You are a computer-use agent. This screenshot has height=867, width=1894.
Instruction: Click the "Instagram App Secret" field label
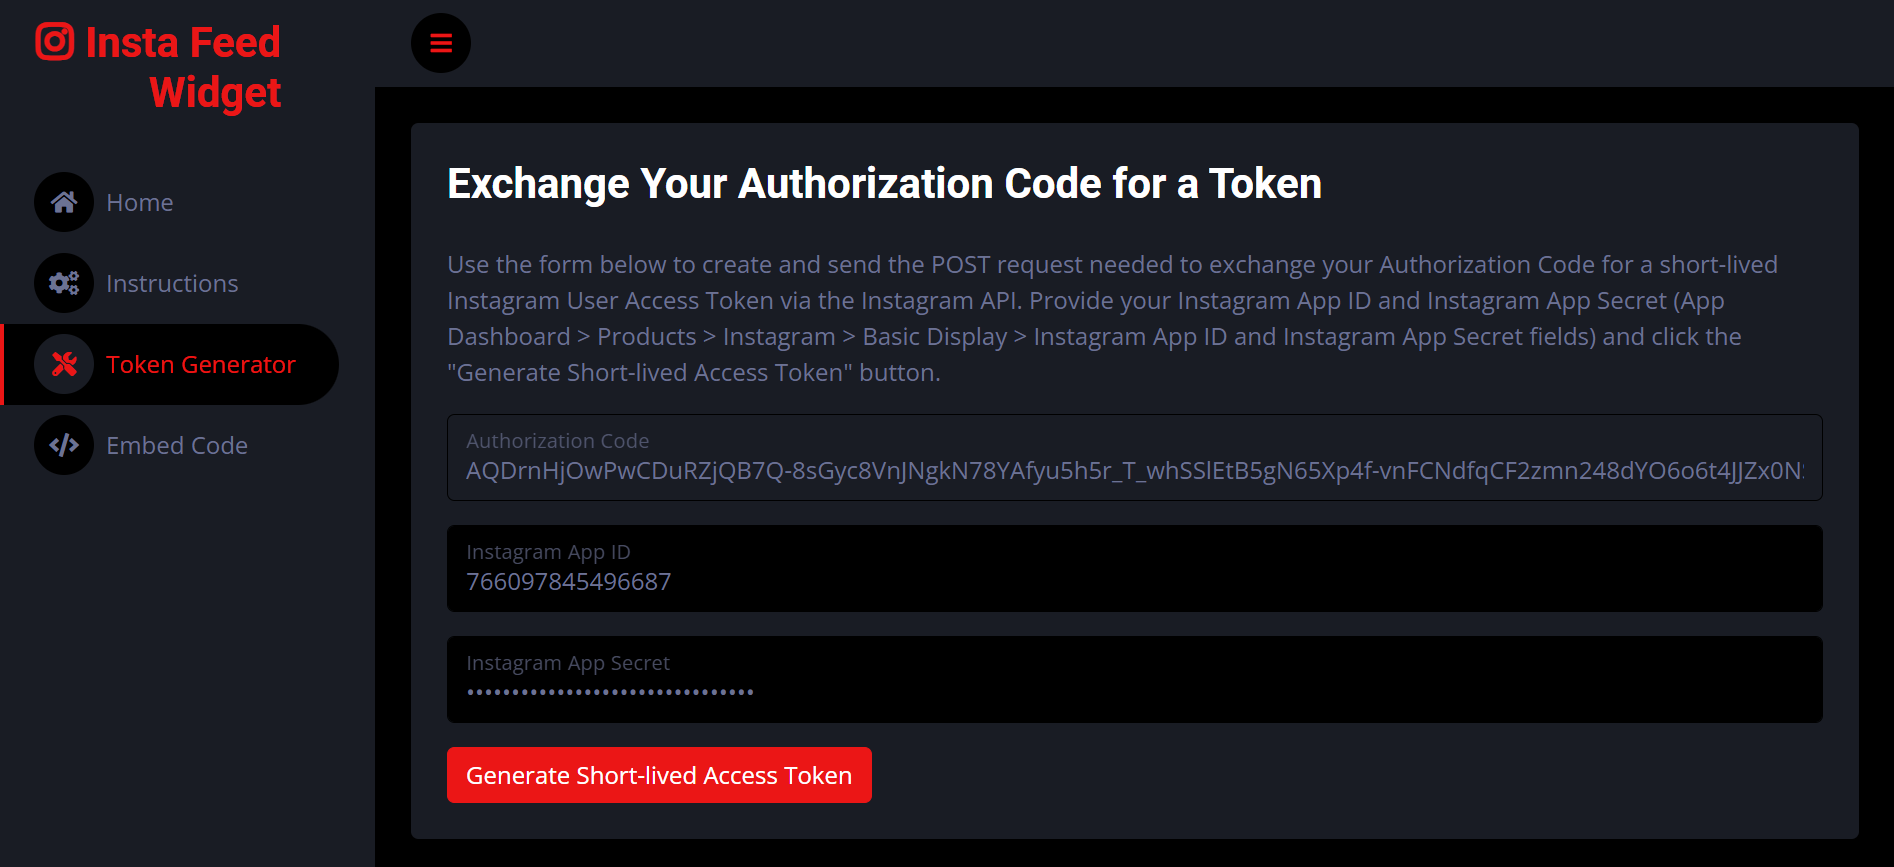click(568, 663)
